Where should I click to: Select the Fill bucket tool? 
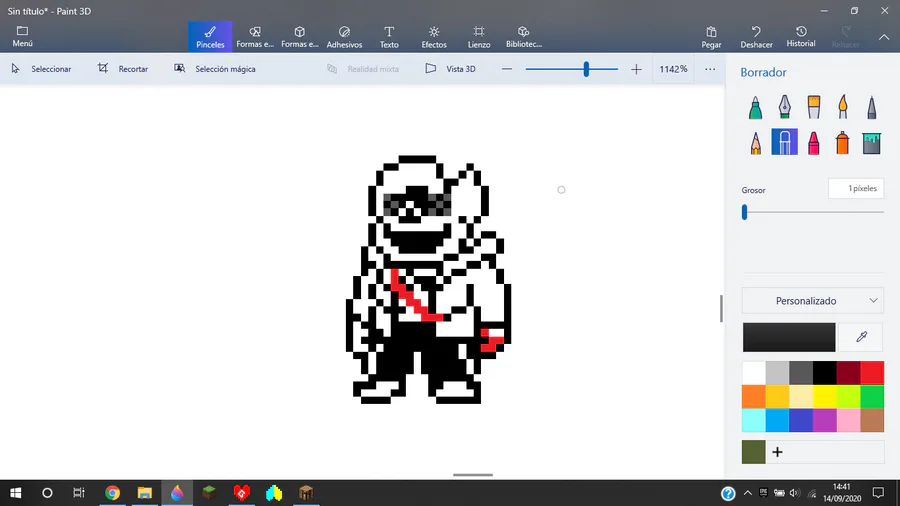872,142
